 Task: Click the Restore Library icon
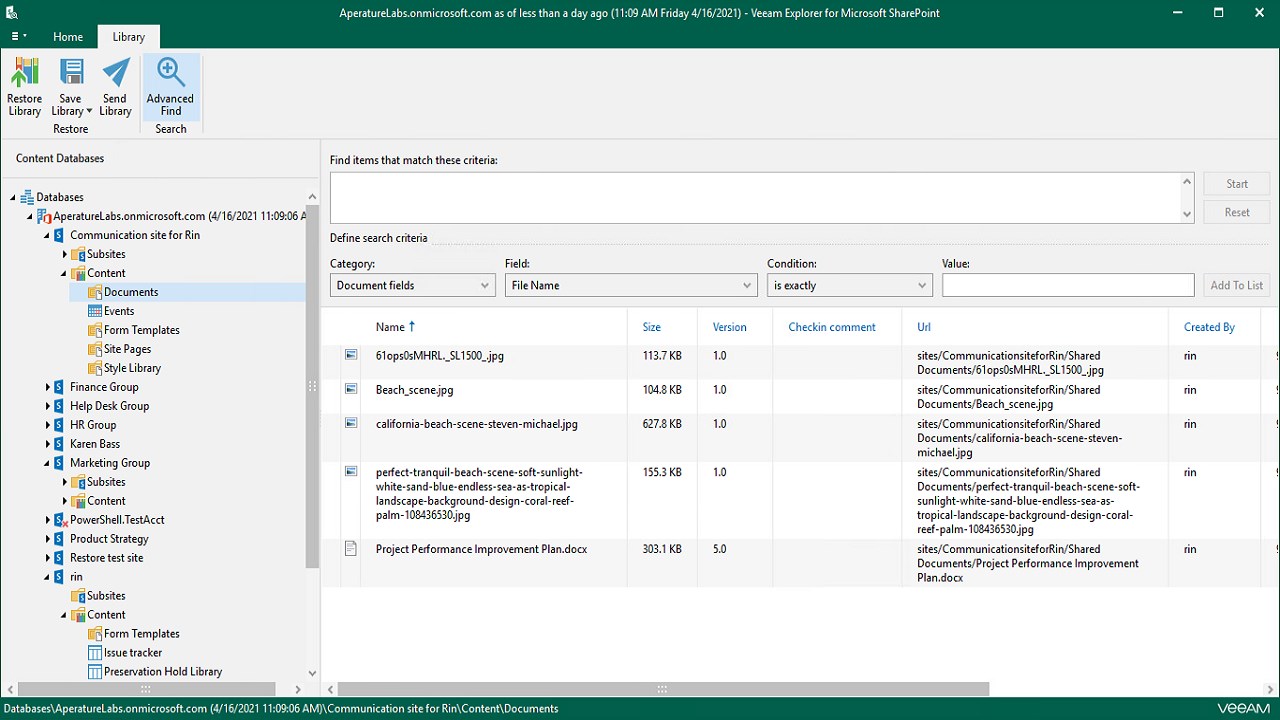point(24,74)
